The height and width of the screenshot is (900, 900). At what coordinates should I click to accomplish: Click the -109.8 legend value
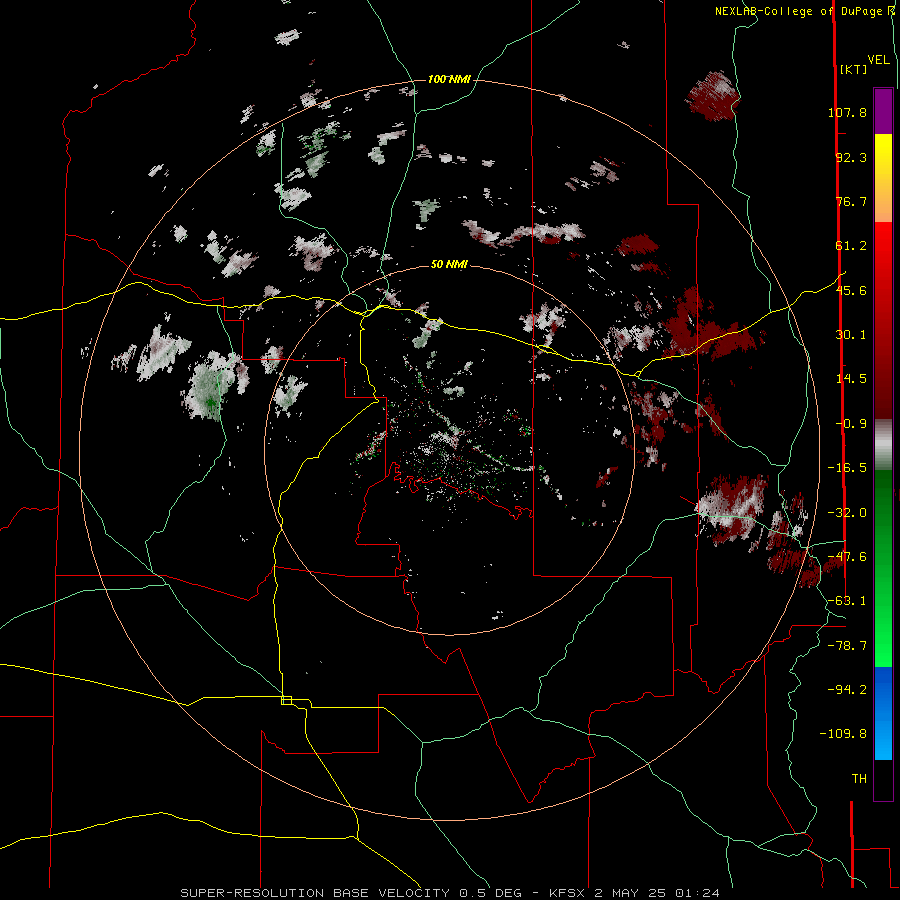843,734
